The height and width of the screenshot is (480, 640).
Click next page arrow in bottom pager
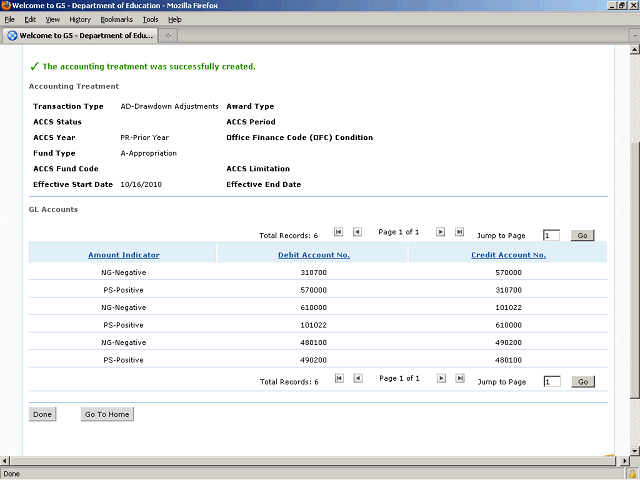point(440,379)
